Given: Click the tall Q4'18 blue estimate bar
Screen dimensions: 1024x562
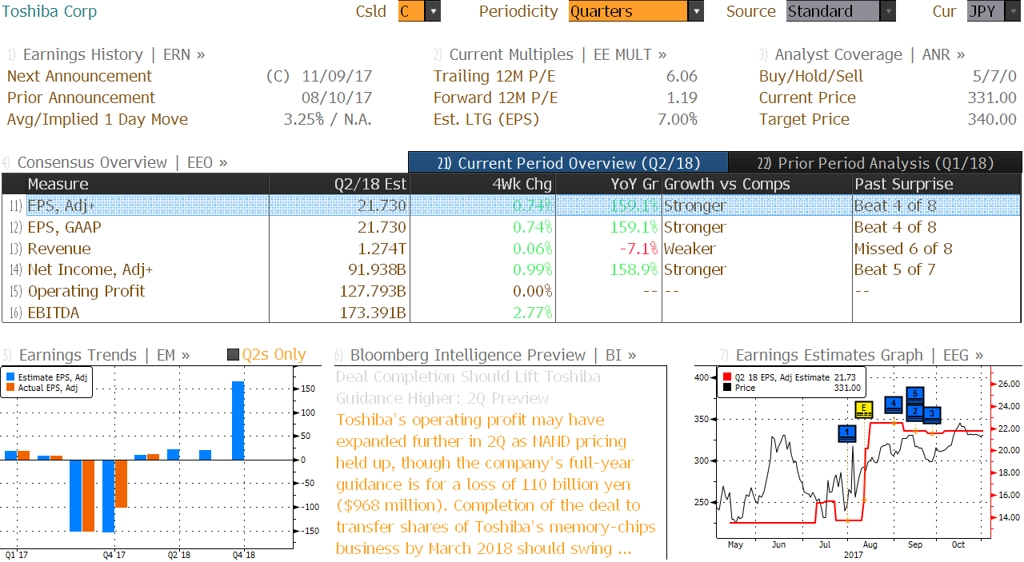Looking at the screenshot, I should click(x=238, y=420).
